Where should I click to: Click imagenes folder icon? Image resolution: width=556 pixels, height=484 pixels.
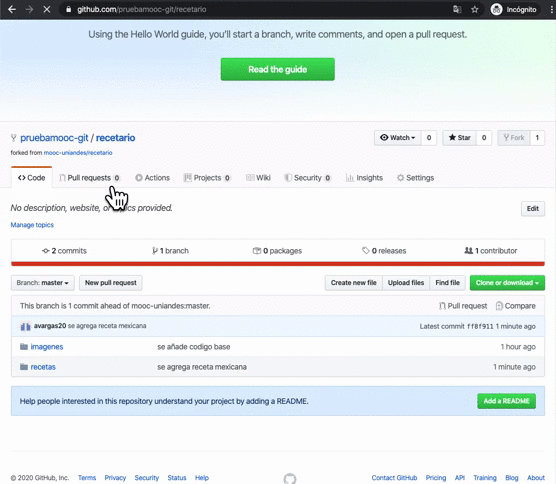(24, 346)
